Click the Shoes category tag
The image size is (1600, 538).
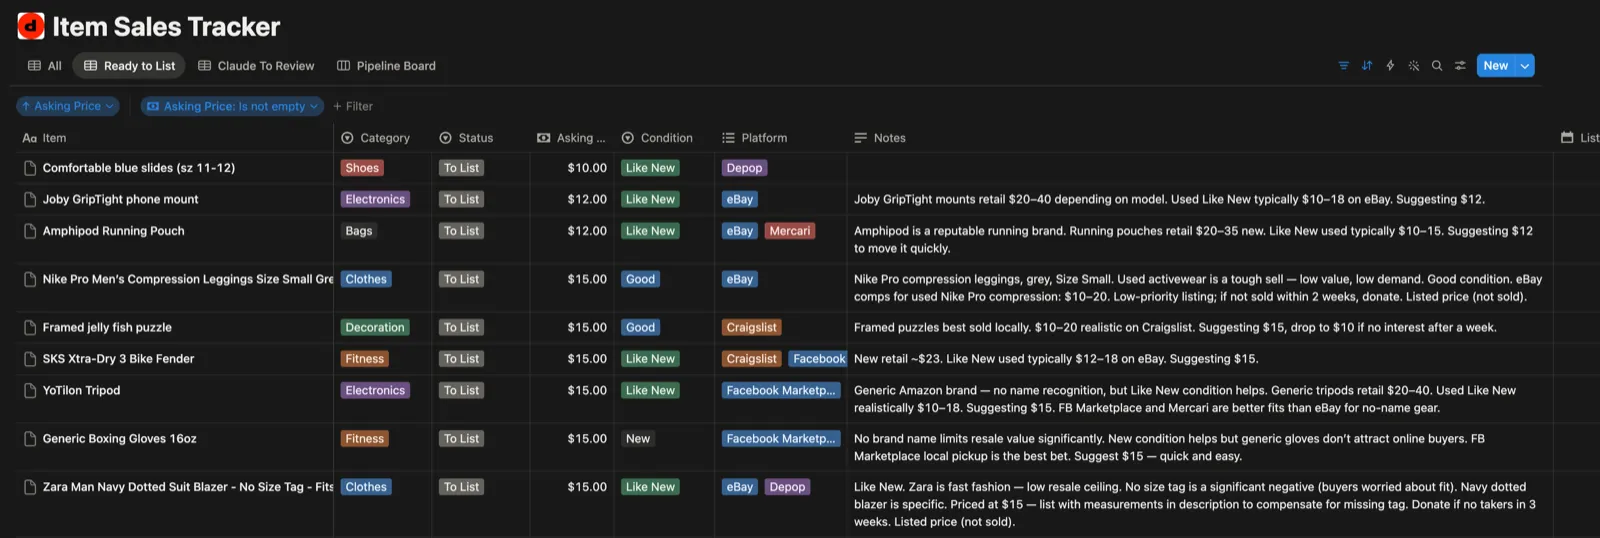pyautogui.click(x=362, y=168)
